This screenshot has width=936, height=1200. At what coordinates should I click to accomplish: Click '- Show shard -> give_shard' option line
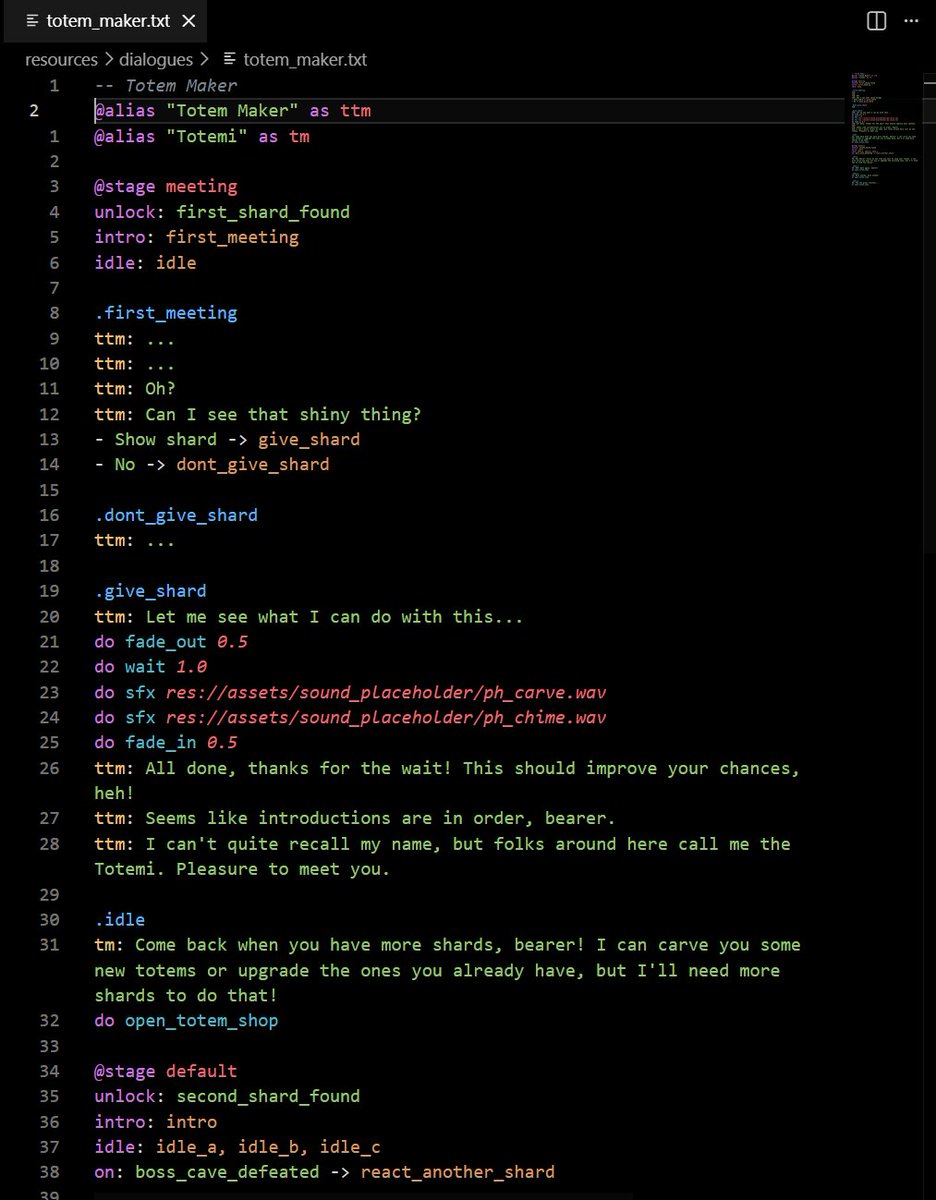(x=228, y=439)
